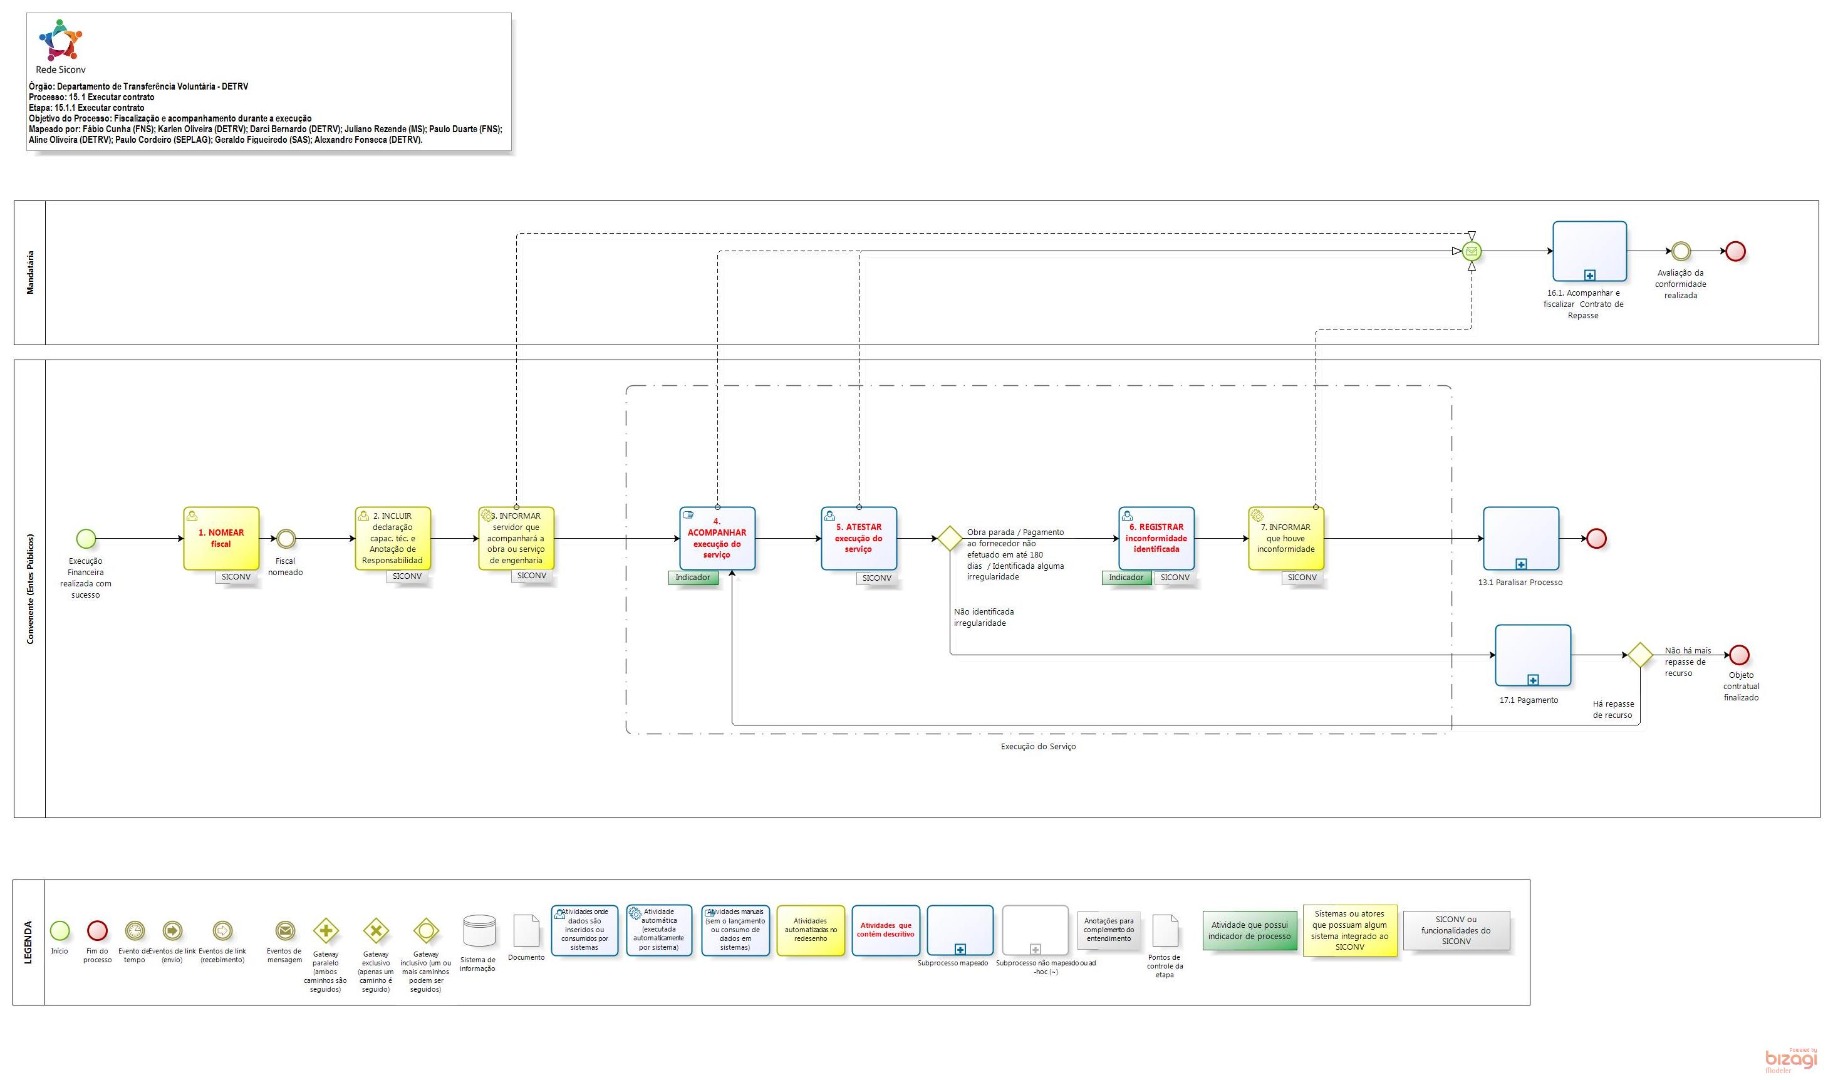Select the legend 'Evento de tempo' clock icon
Viewport: 1832px width, 1080px height.
(135, 931)
